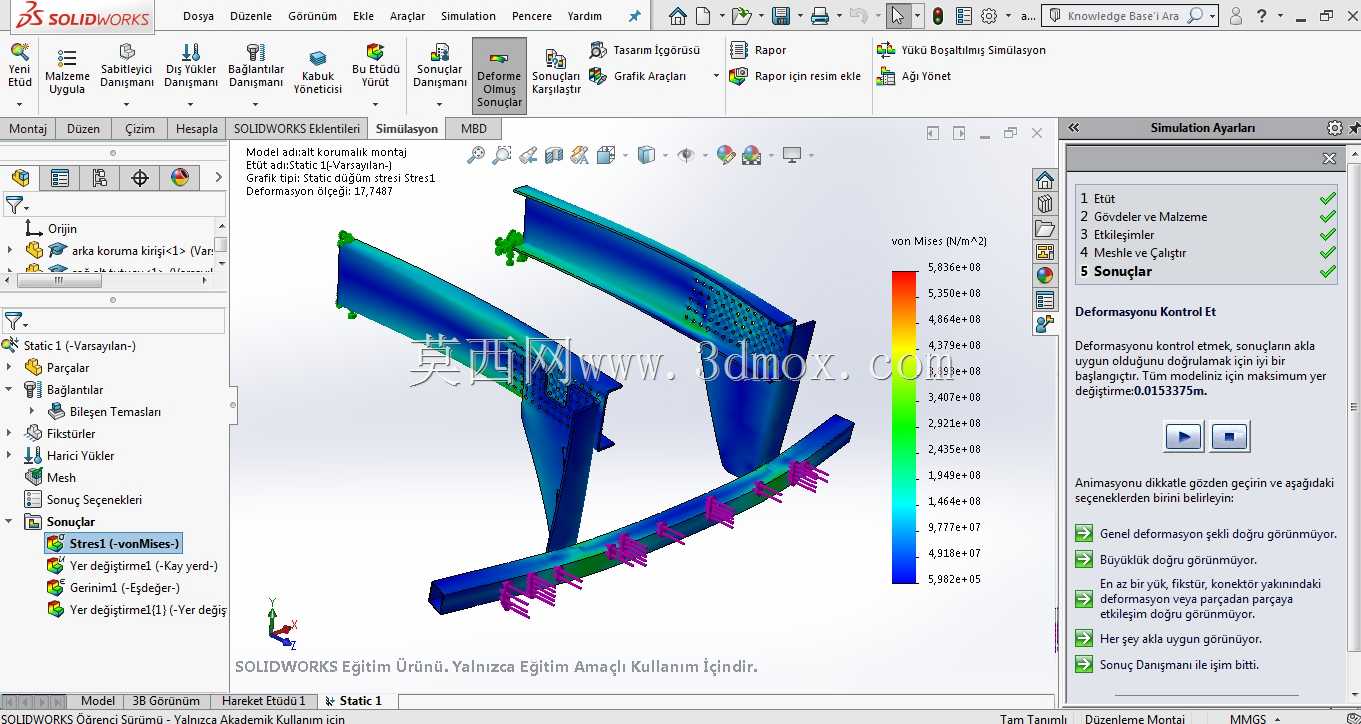Switch to Hareket Etüdü 1 tab

pyautogui.click(x=263, y=701)
